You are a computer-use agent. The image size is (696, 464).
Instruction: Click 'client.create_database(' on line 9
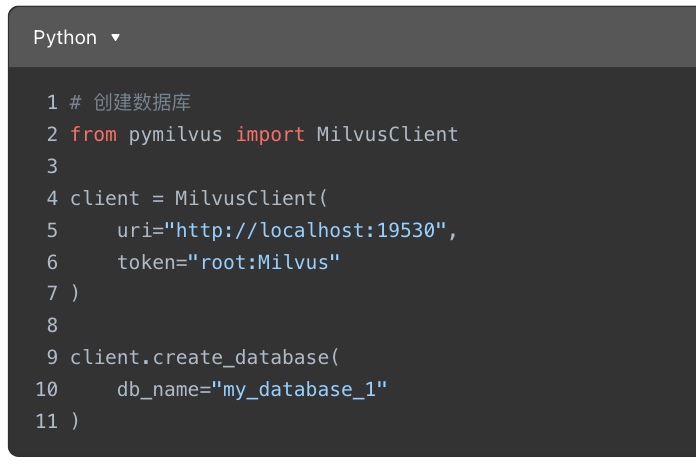pos(205,357)
